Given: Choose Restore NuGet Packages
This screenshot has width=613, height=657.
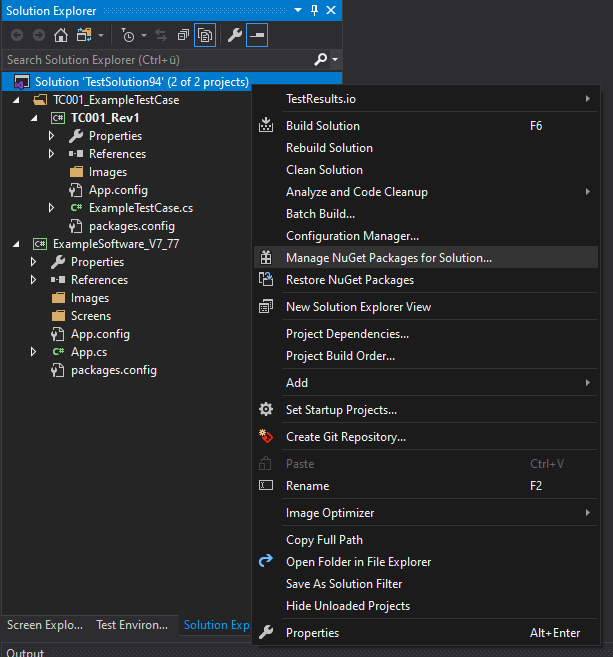Looking at the screenshot, I should tap(426, 280).
